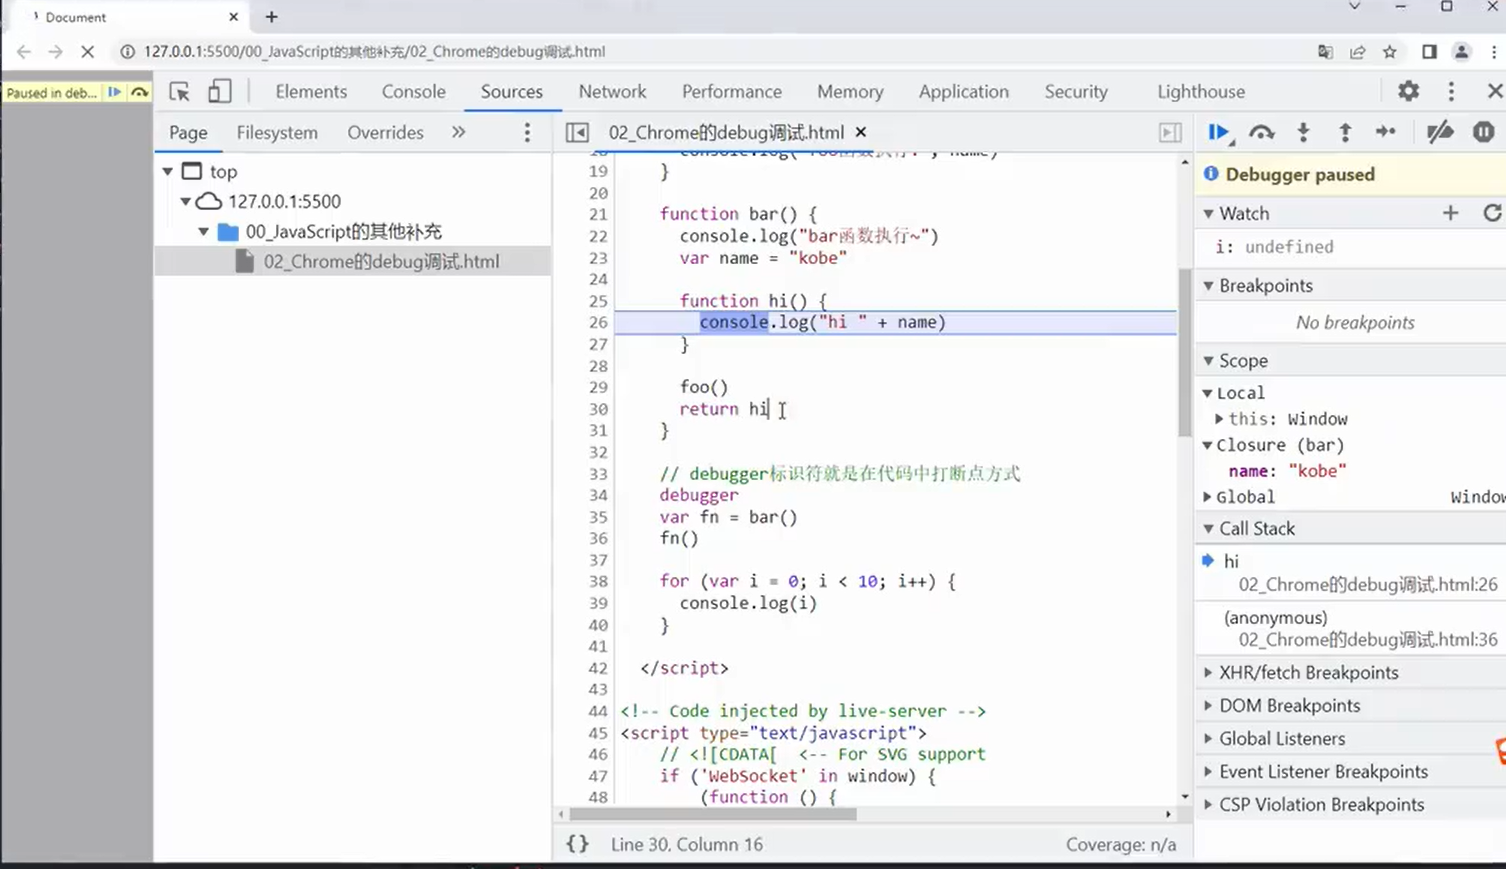Select 02_Chrome debug html file in tree

(352, 261)
